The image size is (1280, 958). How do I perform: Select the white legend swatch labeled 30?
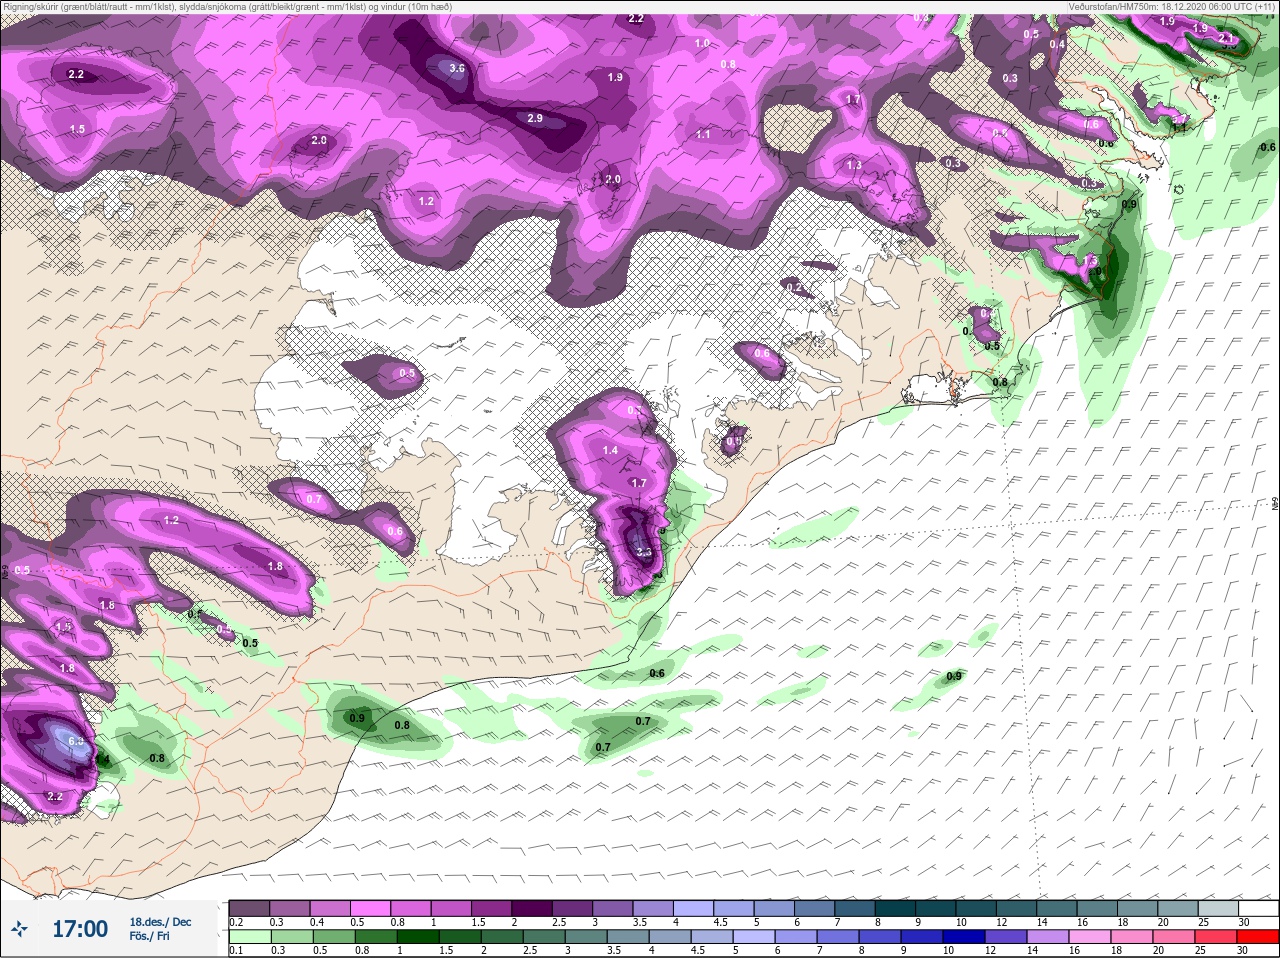1258,908
